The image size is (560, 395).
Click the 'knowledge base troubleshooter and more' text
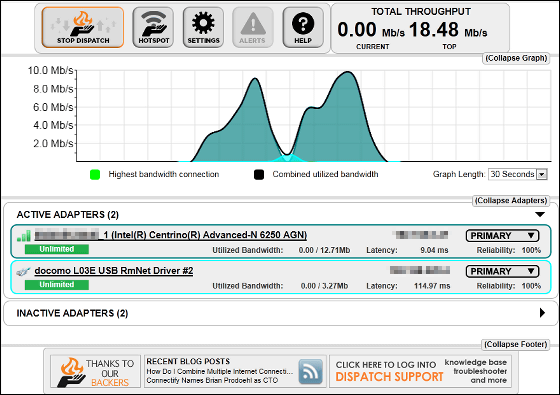476,371
